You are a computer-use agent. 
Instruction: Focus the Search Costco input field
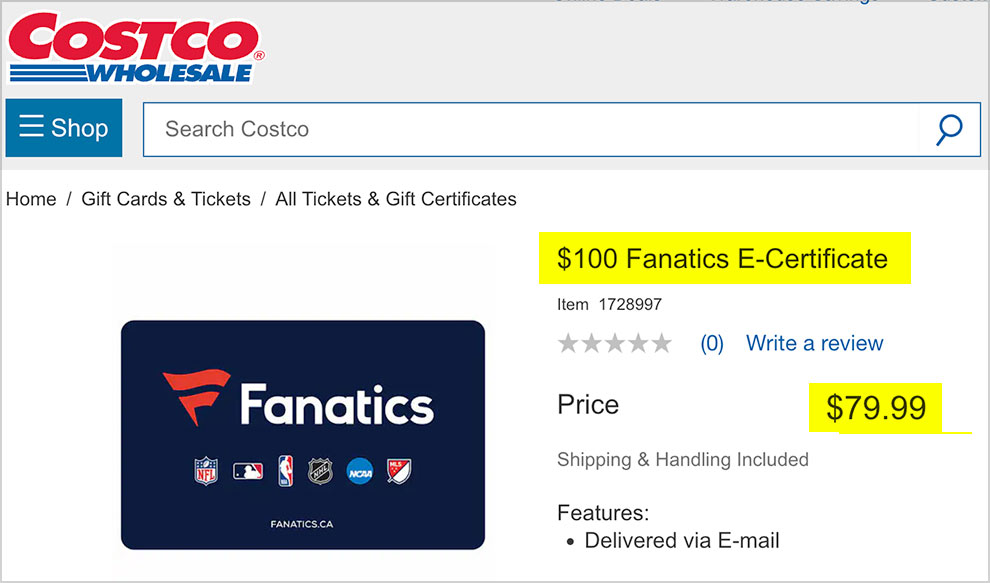tap(531, 129)
